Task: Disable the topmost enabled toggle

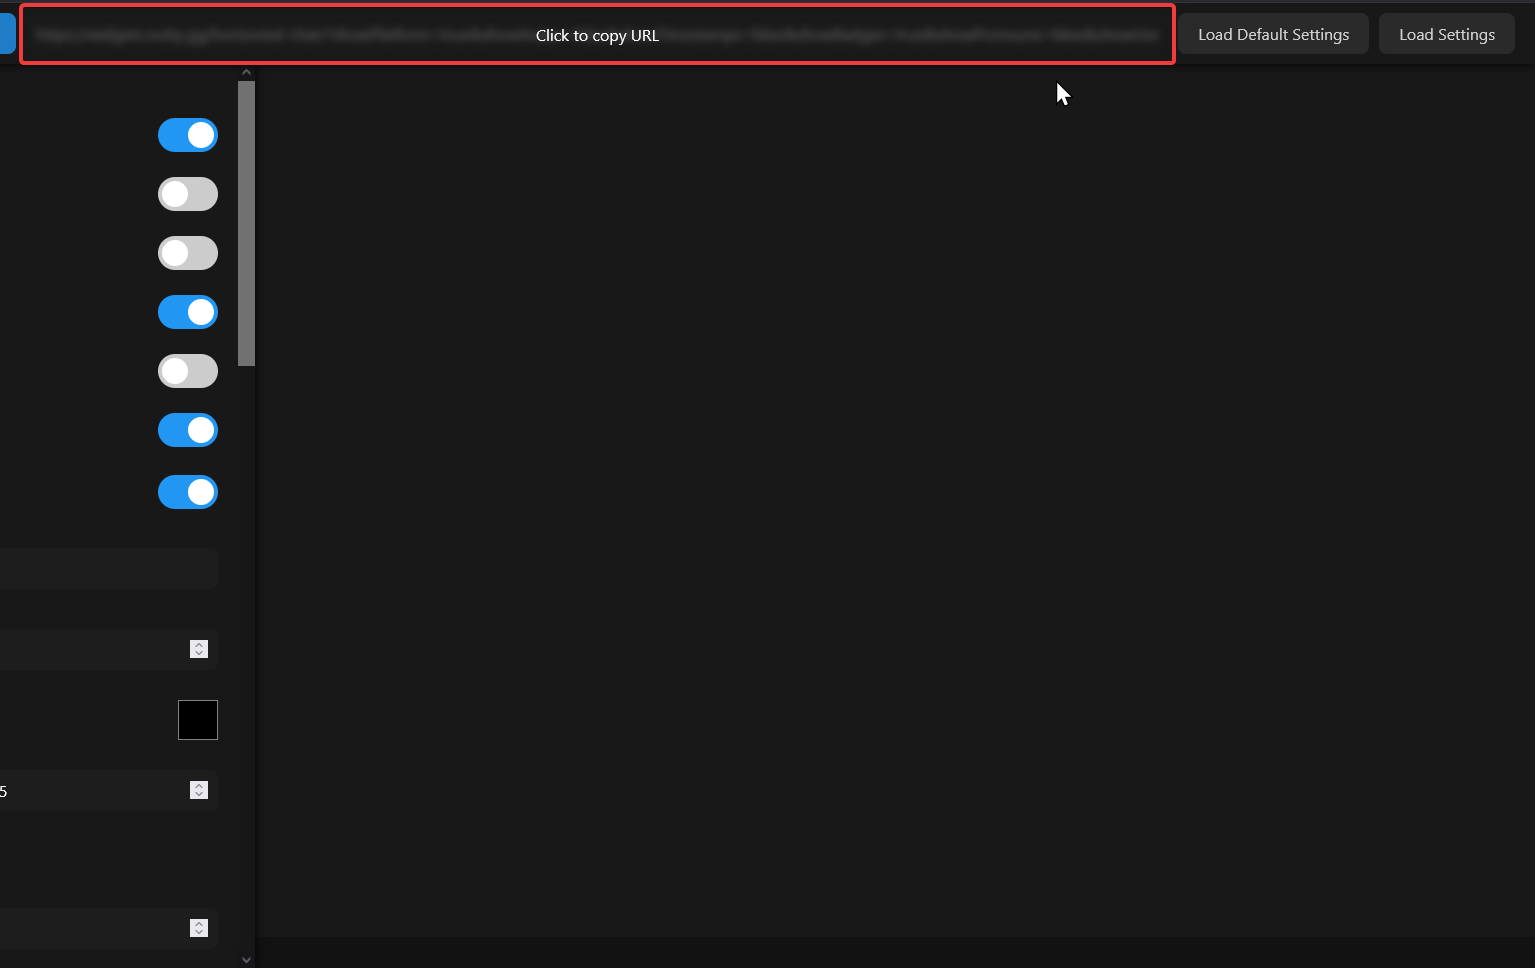Action: click(x=188, y=135)
